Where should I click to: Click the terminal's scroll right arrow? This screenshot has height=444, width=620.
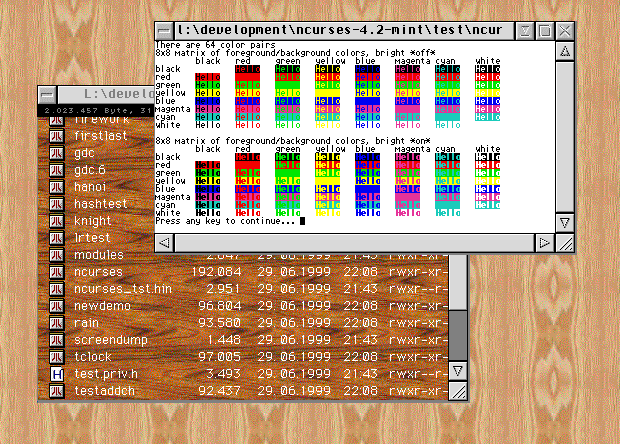tap(544, 242)
